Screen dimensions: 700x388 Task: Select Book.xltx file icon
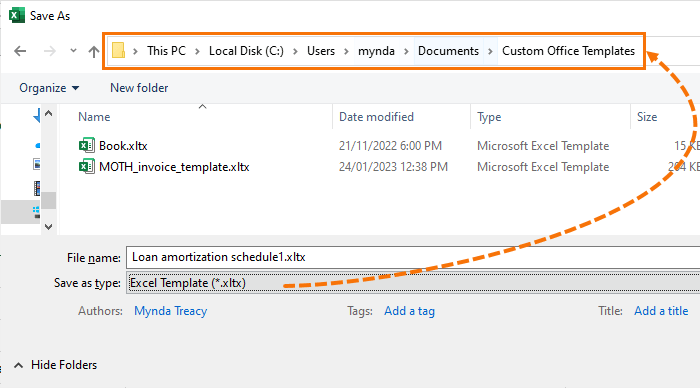(x=87, y=145)
